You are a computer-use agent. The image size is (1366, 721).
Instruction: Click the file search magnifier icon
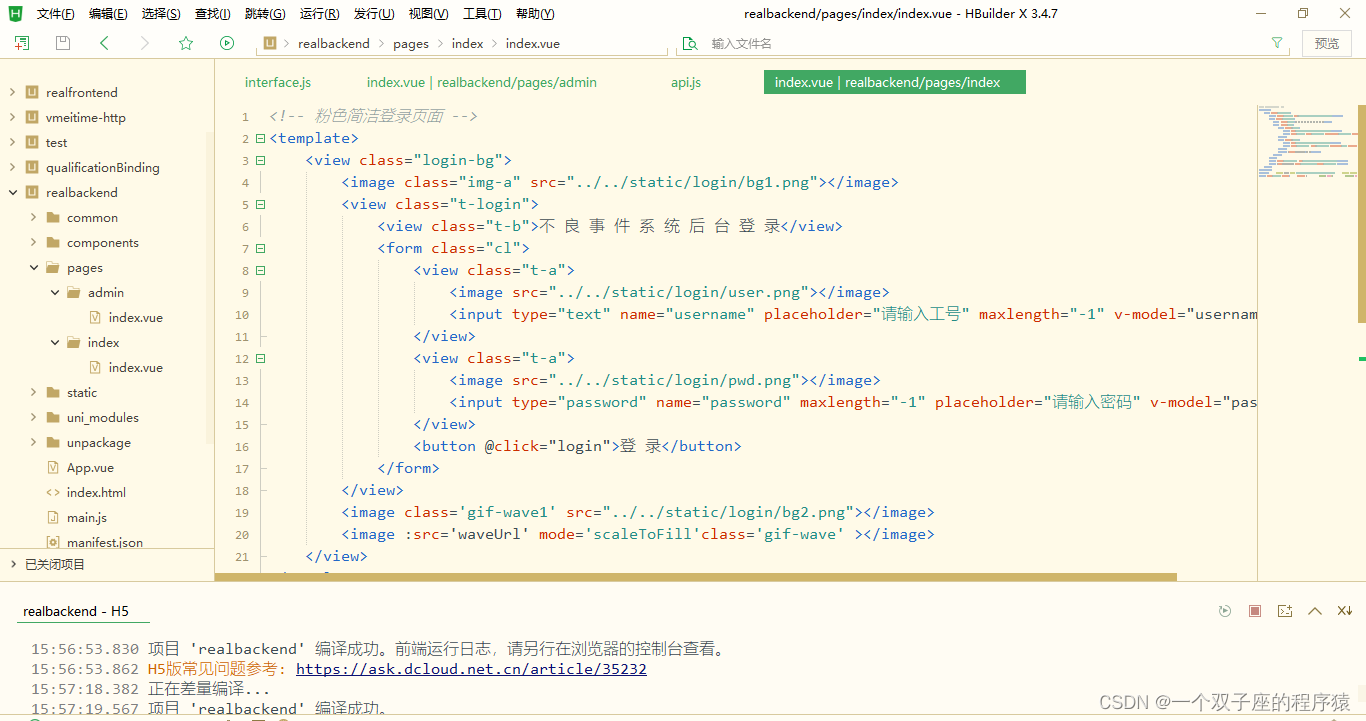click(689, 43)
